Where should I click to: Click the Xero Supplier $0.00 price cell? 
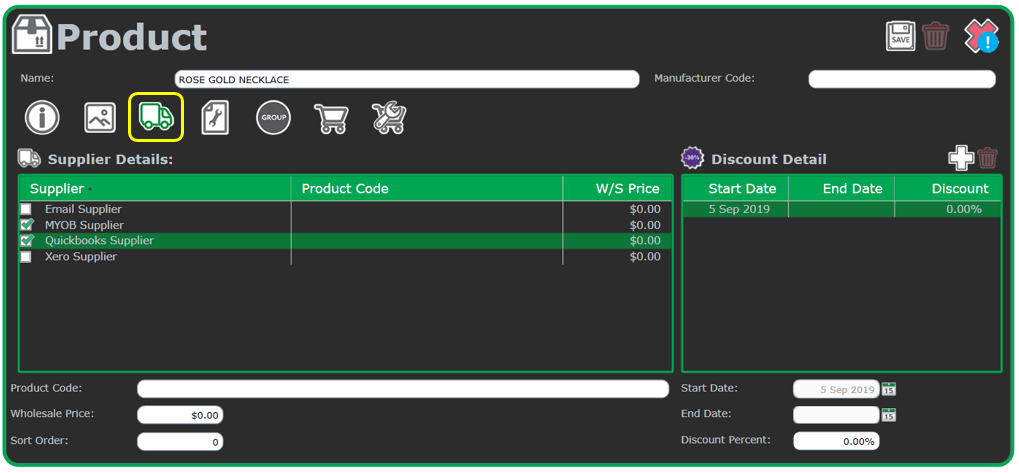(x=617, y=257)
